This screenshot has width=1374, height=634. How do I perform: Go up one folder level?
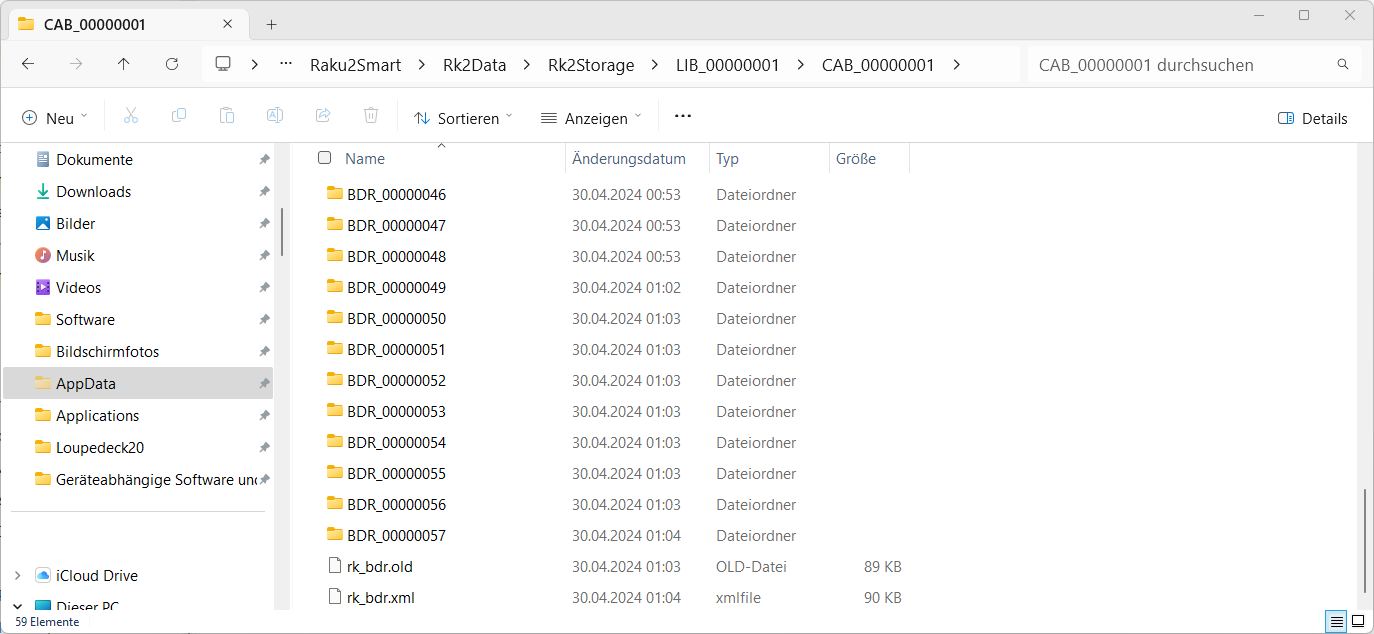click(x=124, y=64)
